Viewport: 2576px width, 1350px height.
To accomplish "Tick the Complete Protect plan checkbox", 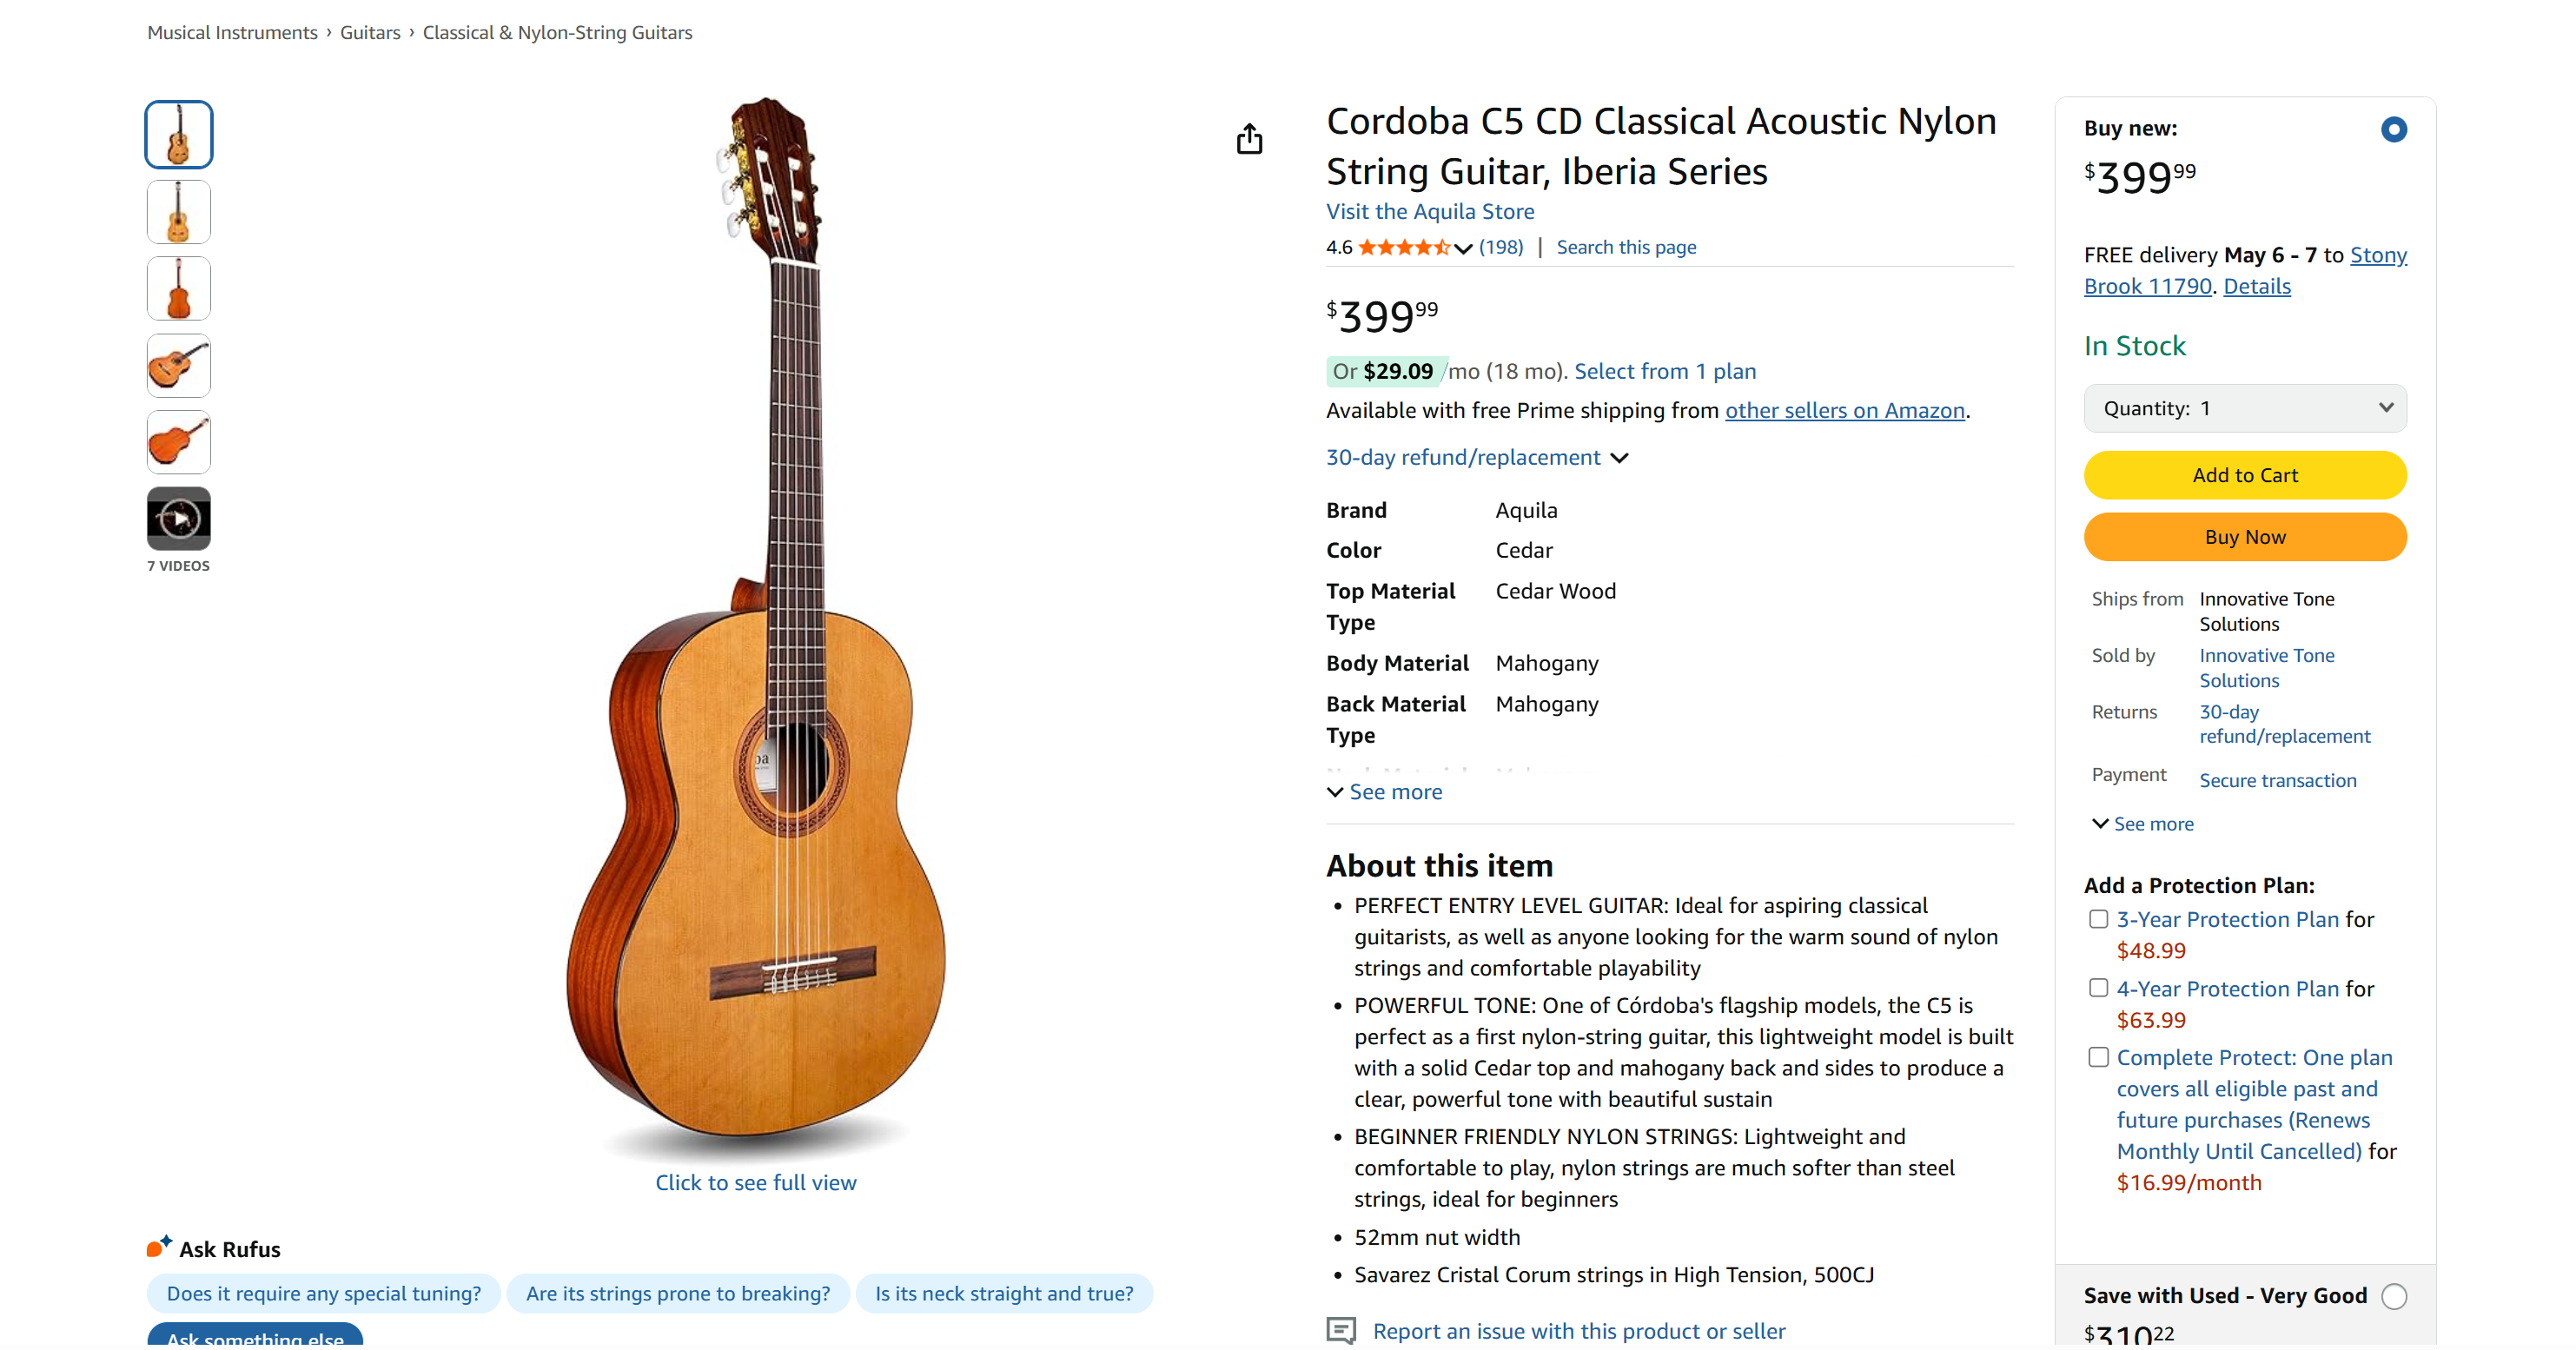I will pos(2098,1057).
